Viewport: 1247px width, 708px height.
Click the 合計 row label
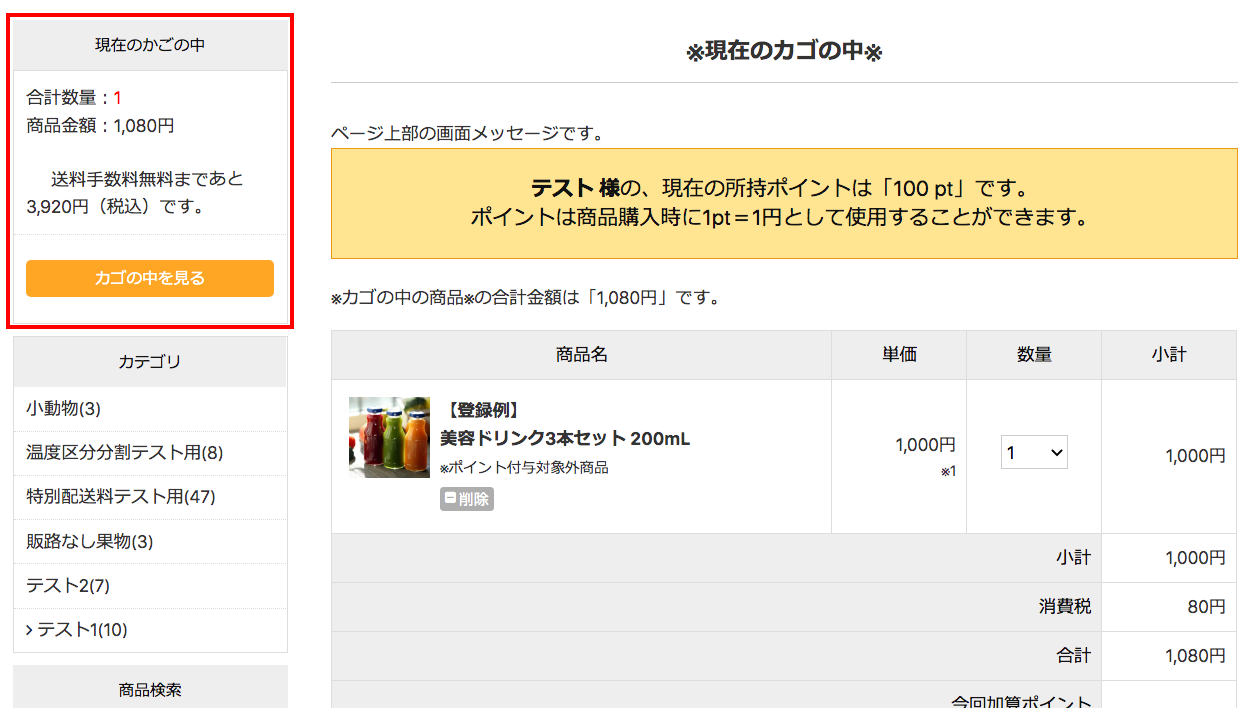coord(1074,655)
